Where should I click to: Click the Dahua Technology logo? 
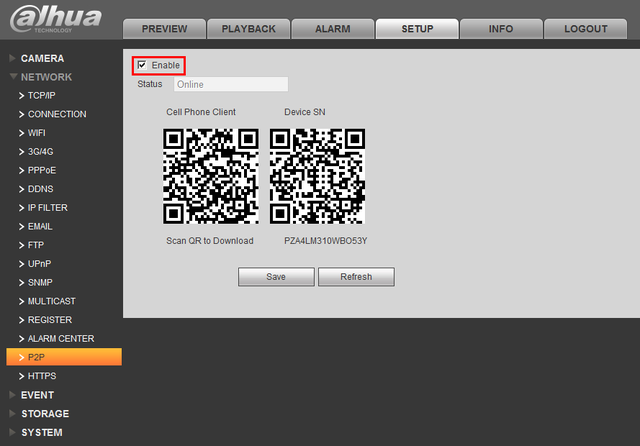coord(56,19)
